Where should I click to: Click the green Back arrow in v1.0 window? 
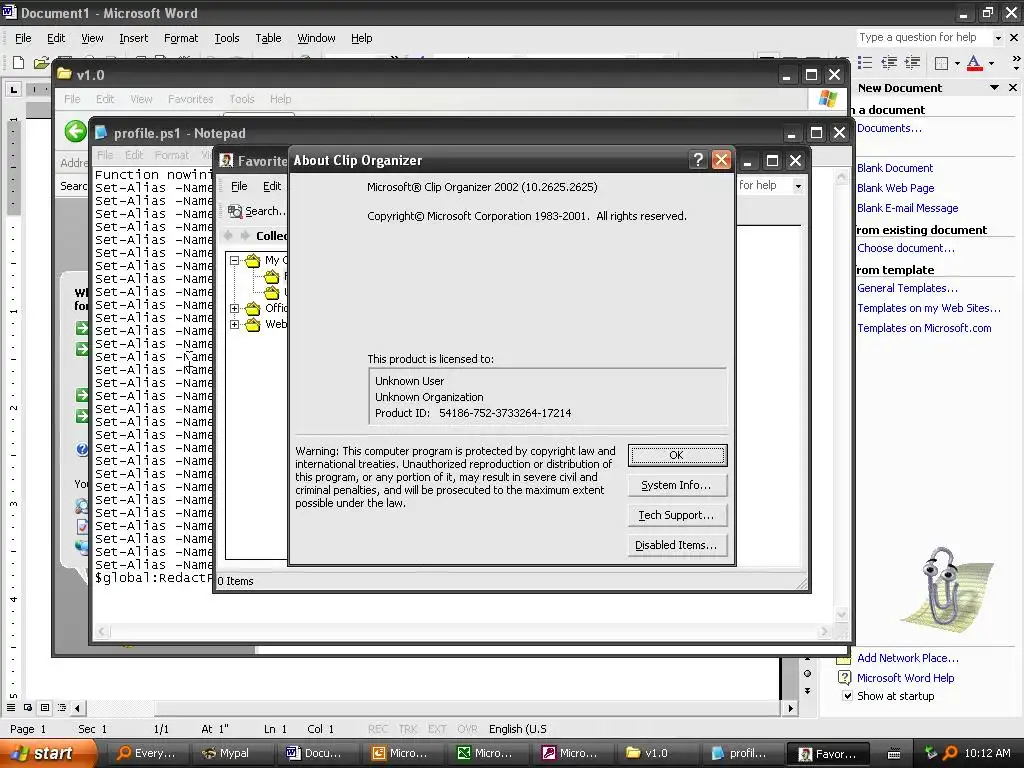point(76,131)
